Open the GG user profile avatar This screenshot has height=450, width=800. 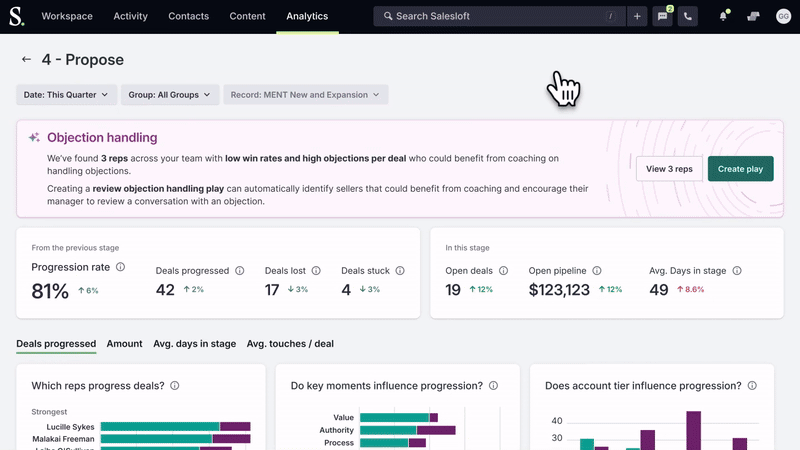[782, 16]
